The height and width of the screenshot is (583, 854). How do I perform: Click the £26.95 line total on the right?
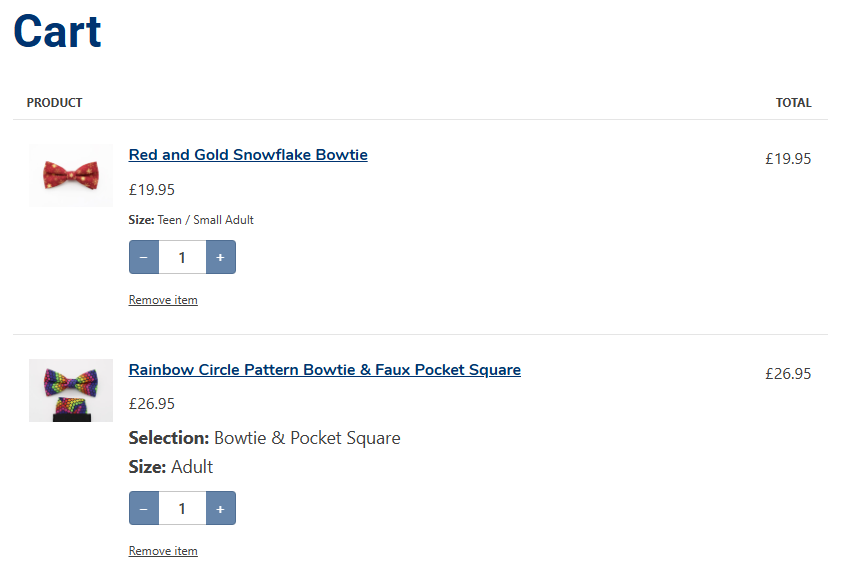click(x=788, y=374)
